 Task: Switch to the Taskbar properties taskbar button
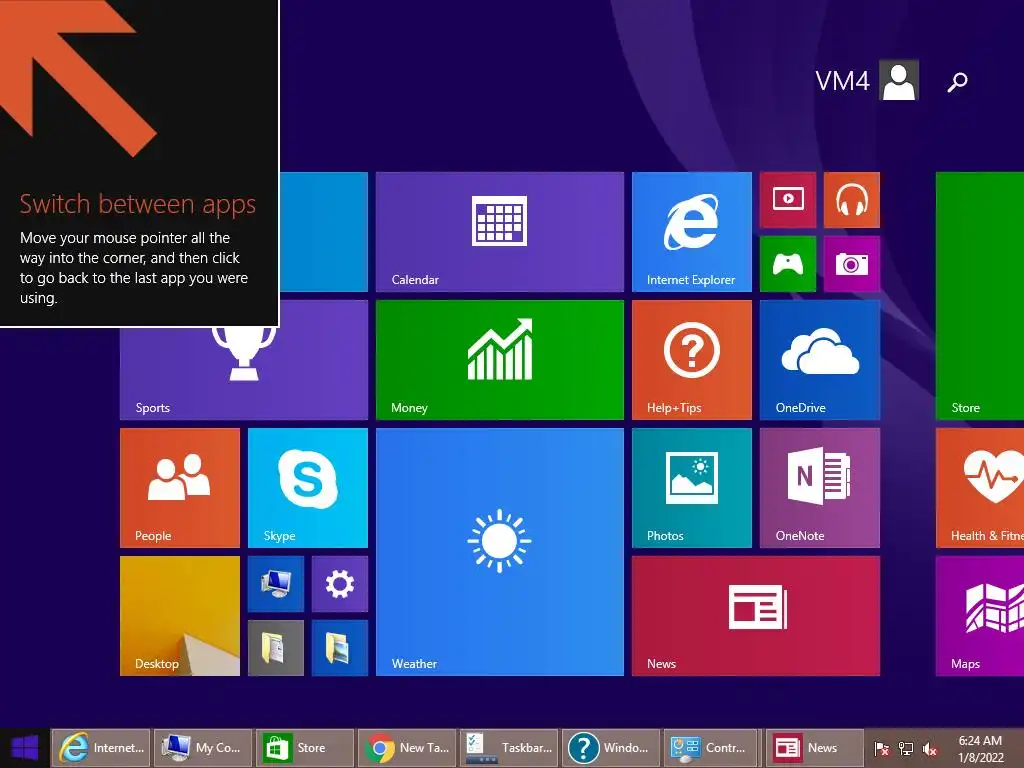click(509, 748)
